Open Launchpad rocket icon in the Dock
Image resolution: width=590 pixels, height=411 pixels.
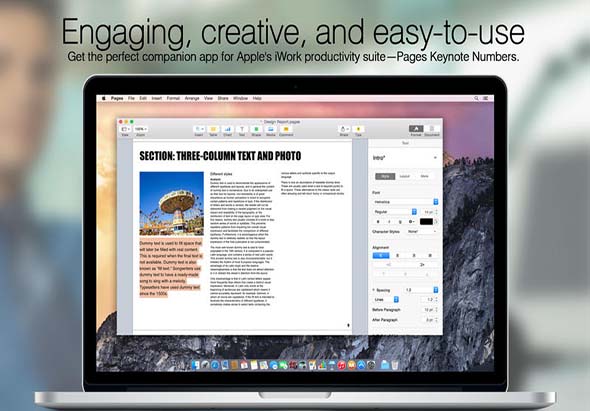[x=205, y=364]
